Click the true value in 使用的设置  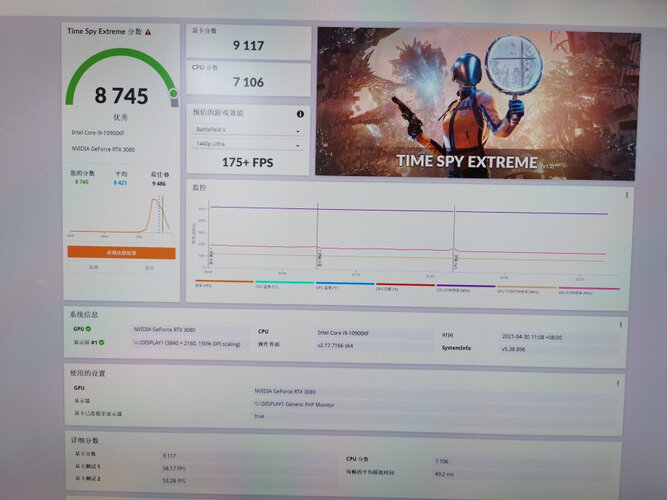pos(259,416)
